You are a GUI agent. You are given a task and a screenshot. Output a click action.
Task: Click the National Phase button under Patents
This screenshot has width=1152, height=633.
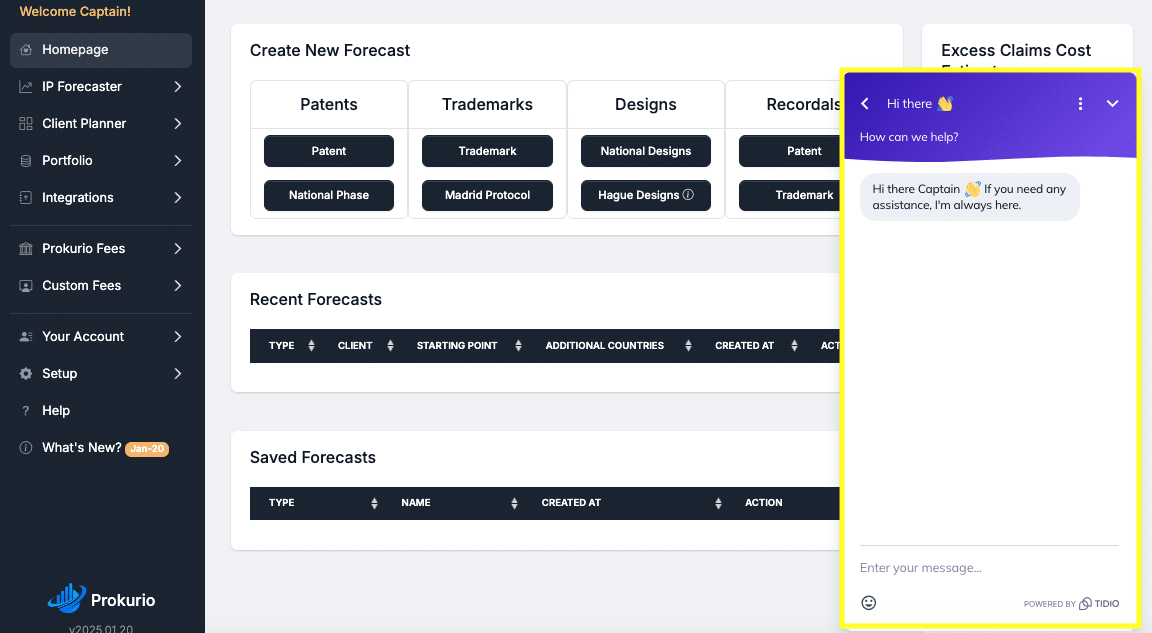pos(328,195)
